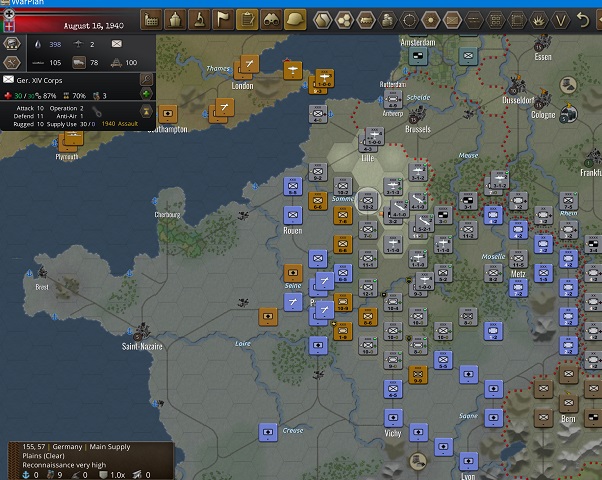The height and width of the screenshot is (480, 602).
Task: Click the Cologne city label
Action: [x=543, y=115]
